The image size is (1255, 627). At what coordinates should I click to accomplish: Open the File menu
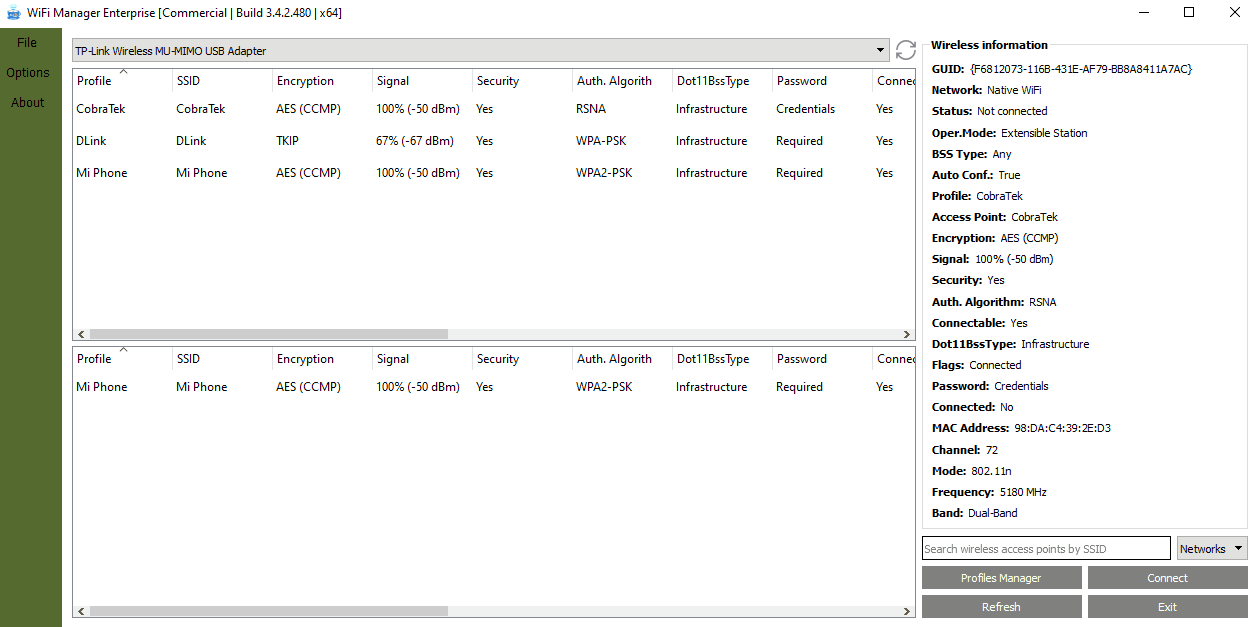[27, 43]
